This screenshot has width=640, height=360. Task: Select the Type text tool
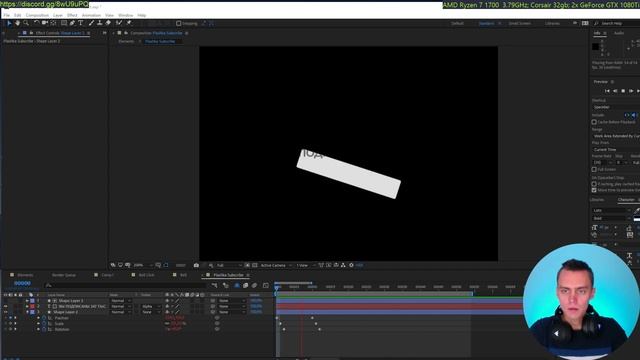point(81,23)
